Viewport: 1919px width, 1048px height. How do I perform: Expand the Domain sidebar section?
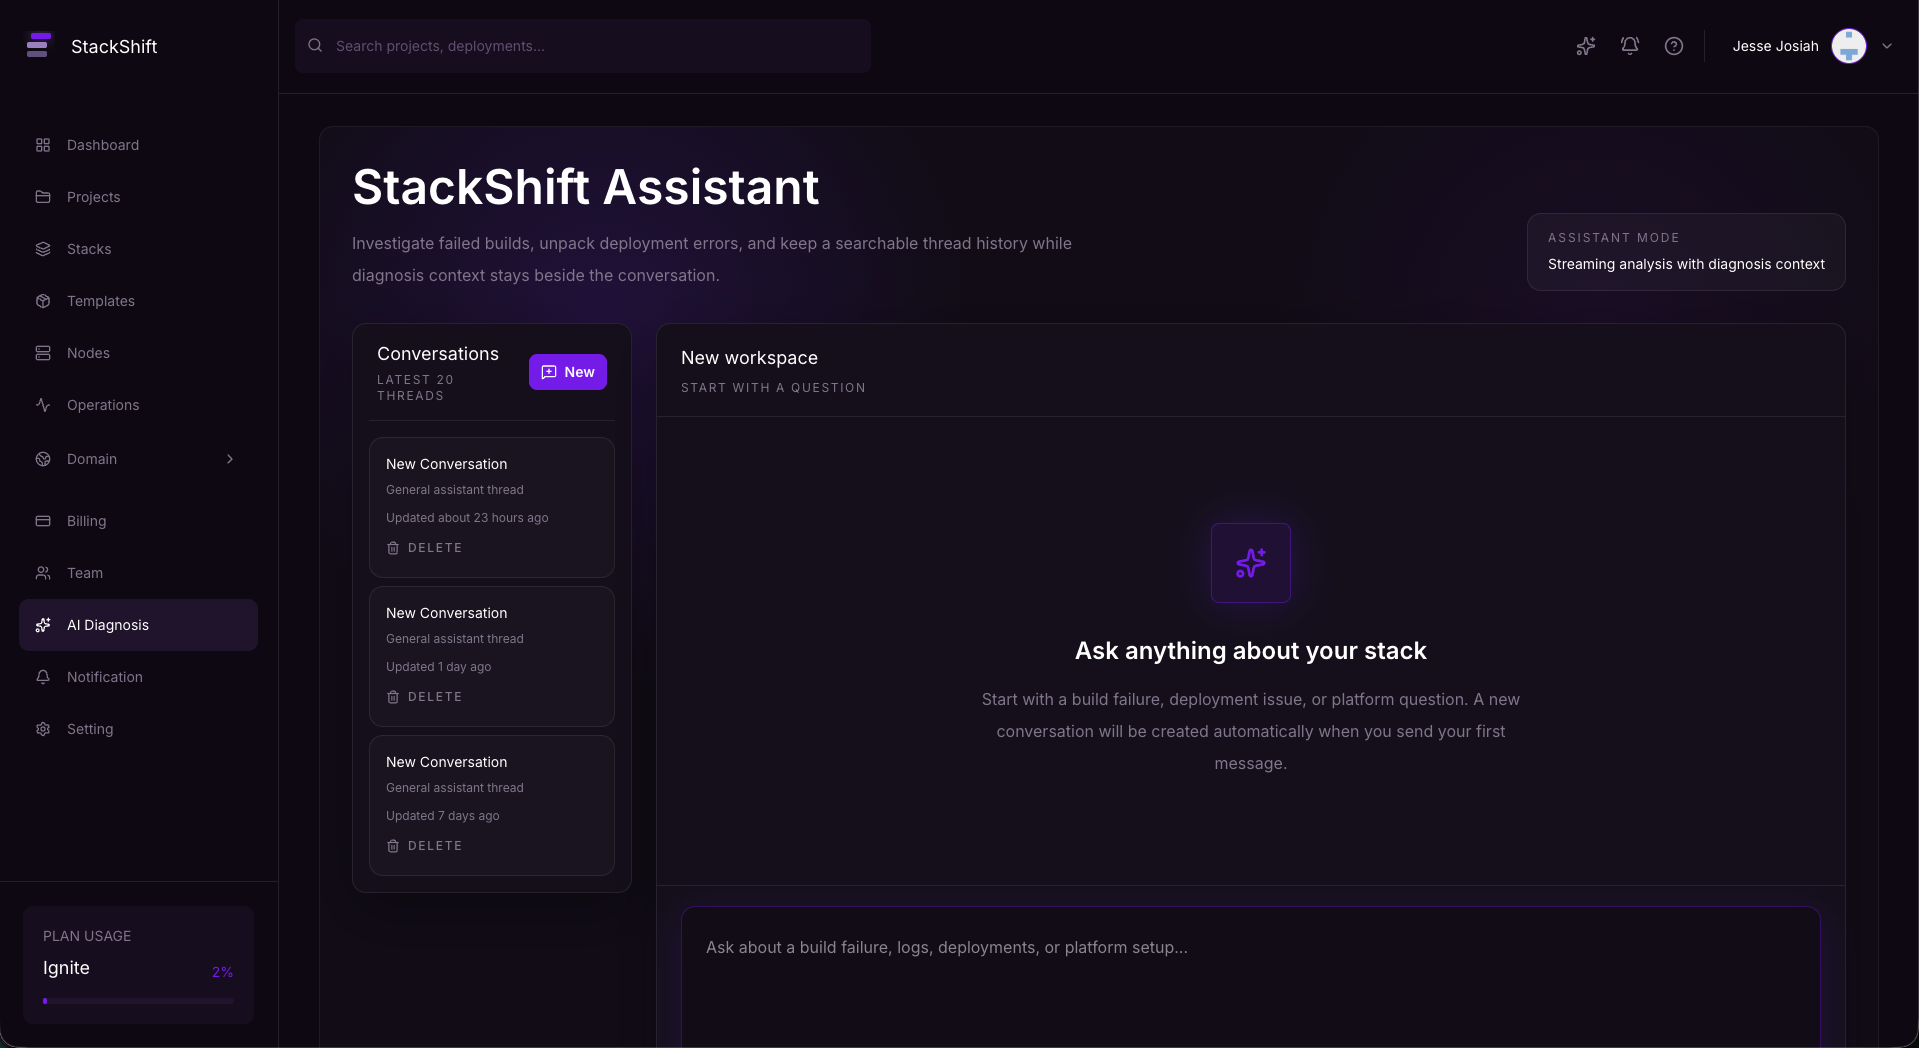(230, 459)
